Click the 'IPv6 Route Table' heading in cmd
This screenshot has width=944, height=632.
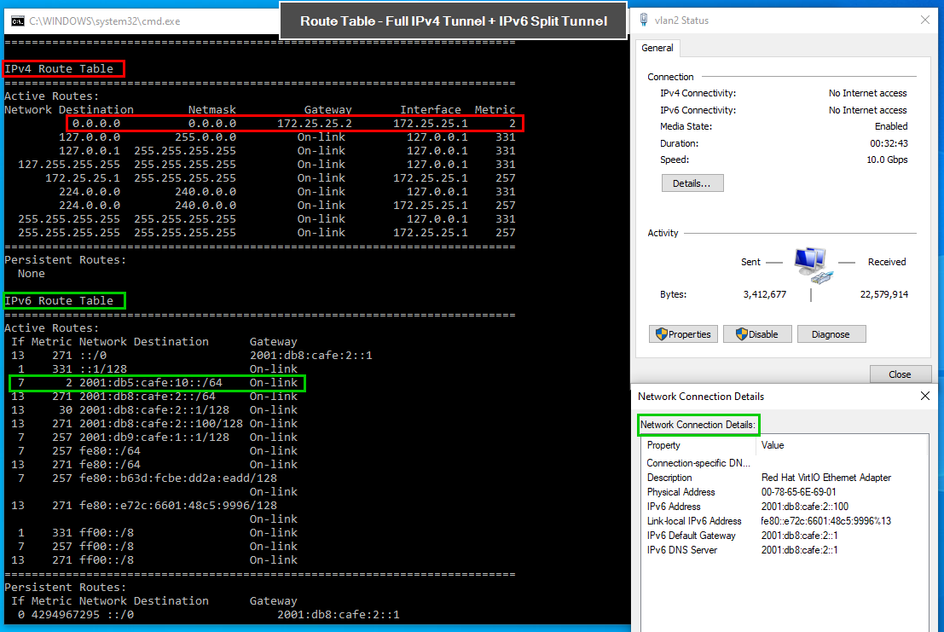[59, 300]
